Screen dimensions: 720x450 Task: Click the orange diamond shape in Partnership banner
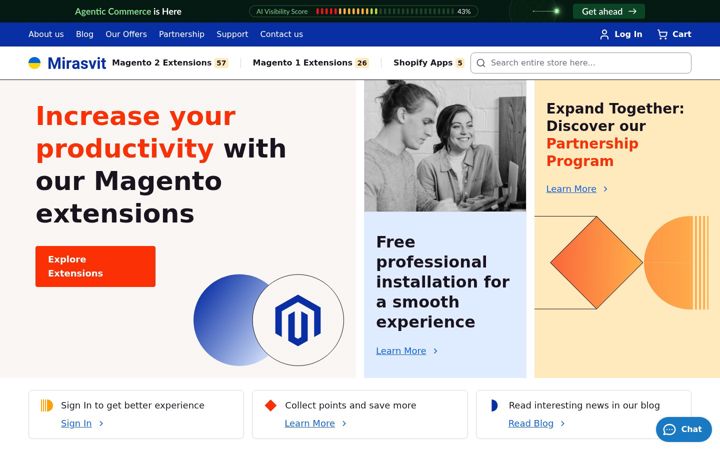click(x=596, y=263)
